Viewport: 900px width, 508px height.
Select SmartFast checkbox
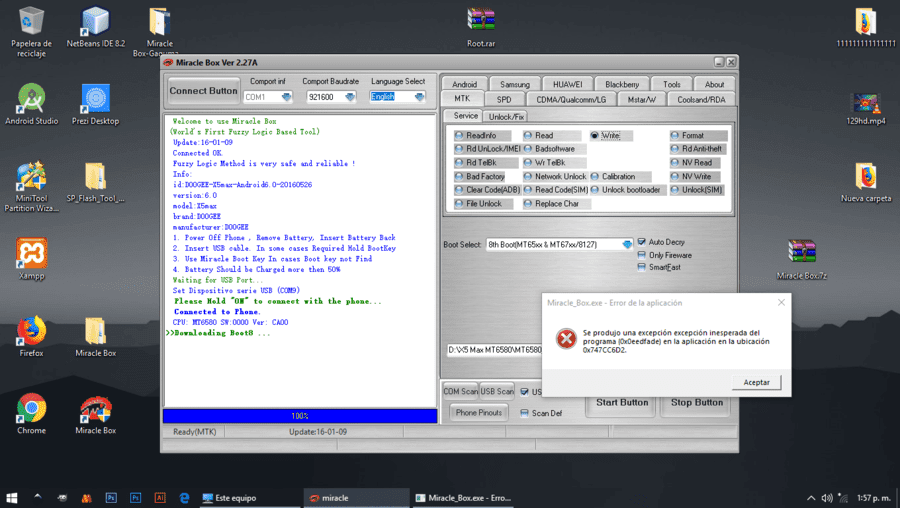[x=642, y=267]
